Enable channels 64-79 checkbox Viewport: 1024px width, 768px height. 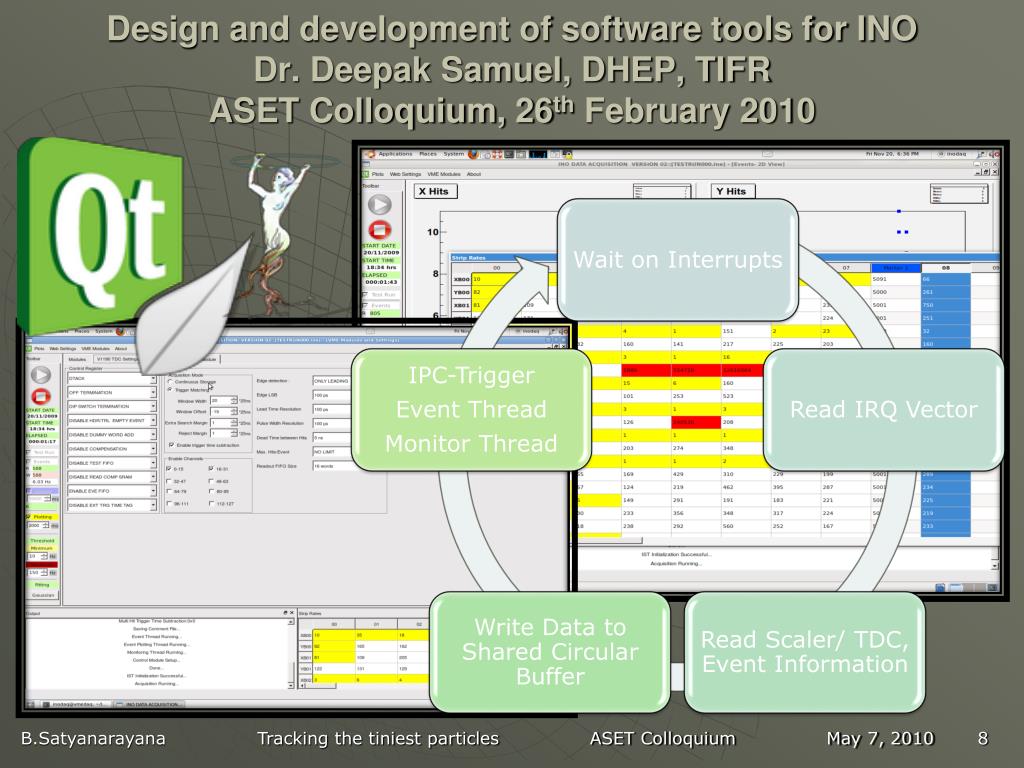click(x=168, y=491)
